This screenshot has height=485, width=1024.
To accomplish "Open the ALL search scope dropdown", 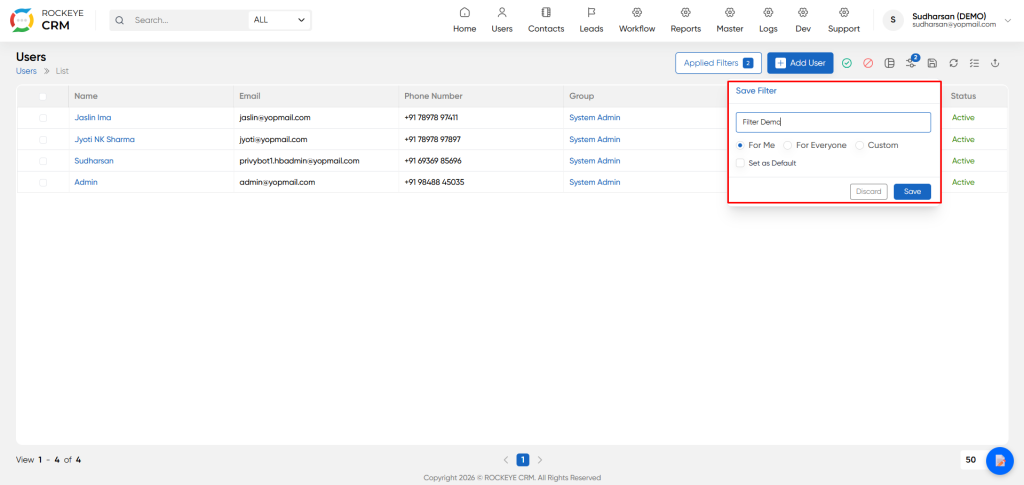I will pyautogui.click(x=280, y=20).
